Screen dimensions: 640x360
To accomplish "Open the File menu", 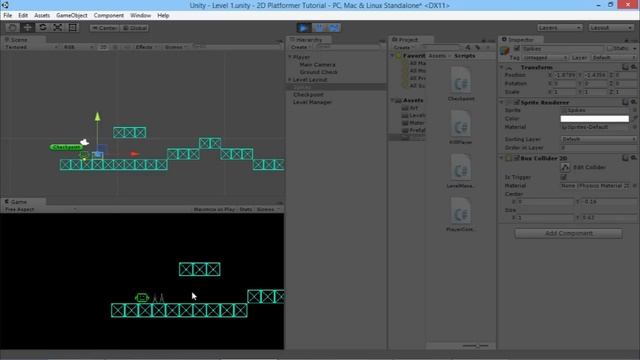I will coord(8,15).
